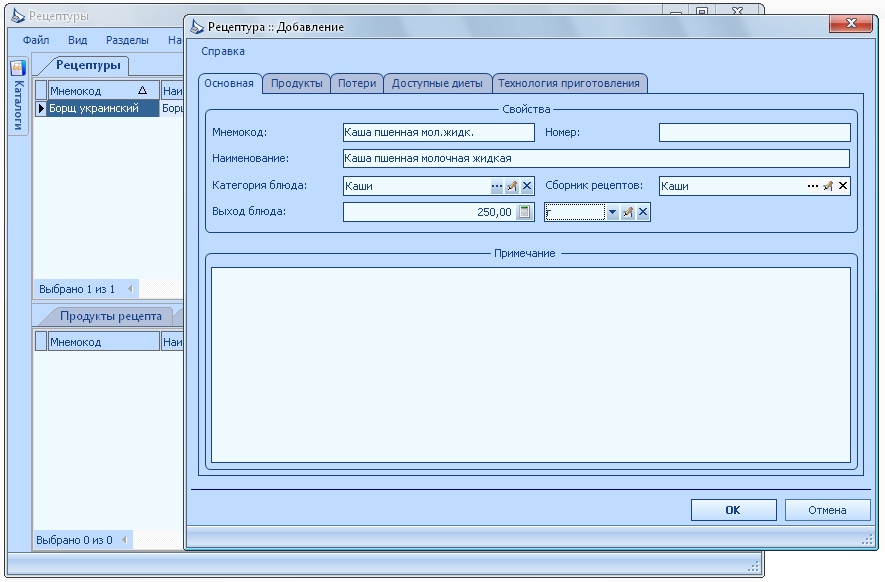
Task: Clear the recipe collection field
Action: 843,186
